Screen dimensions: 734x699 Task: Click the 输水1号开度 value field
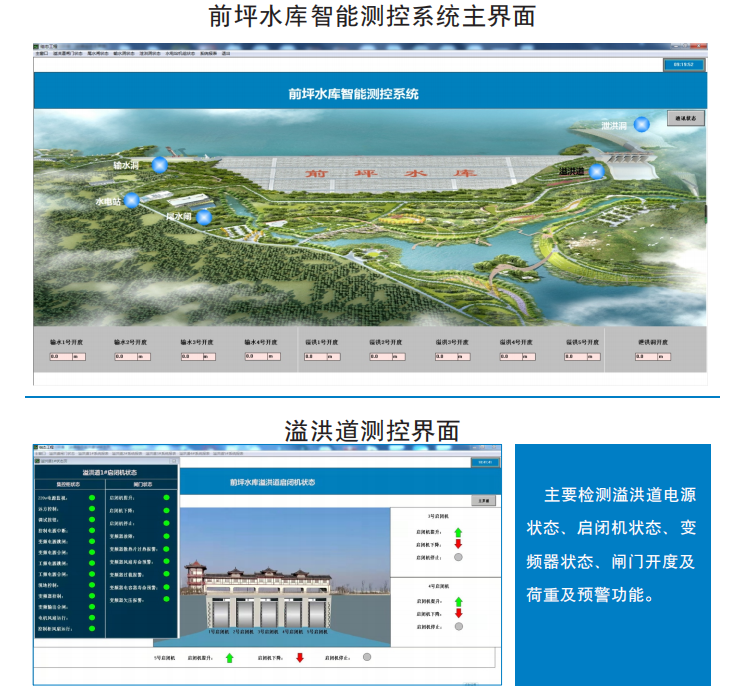[x=59, y=356]
